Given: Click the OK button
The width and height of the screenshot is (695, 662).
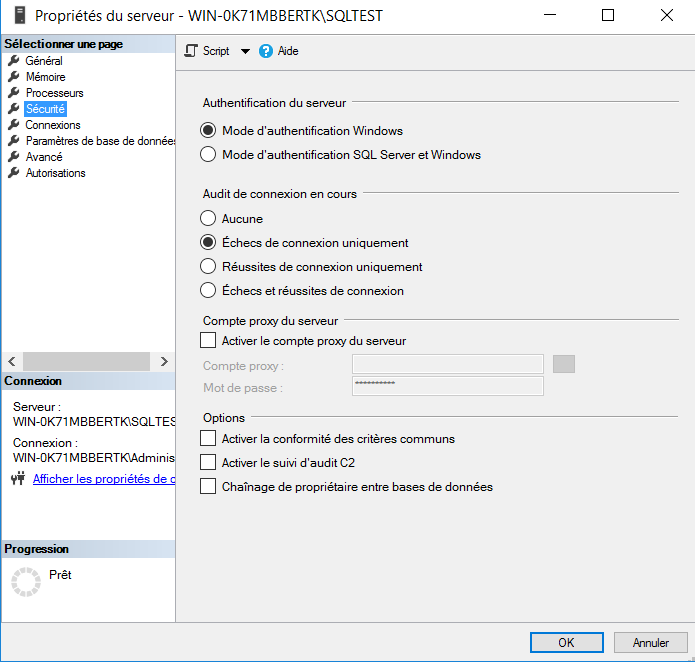Looking at the screenshot, I should coord(565,642).
